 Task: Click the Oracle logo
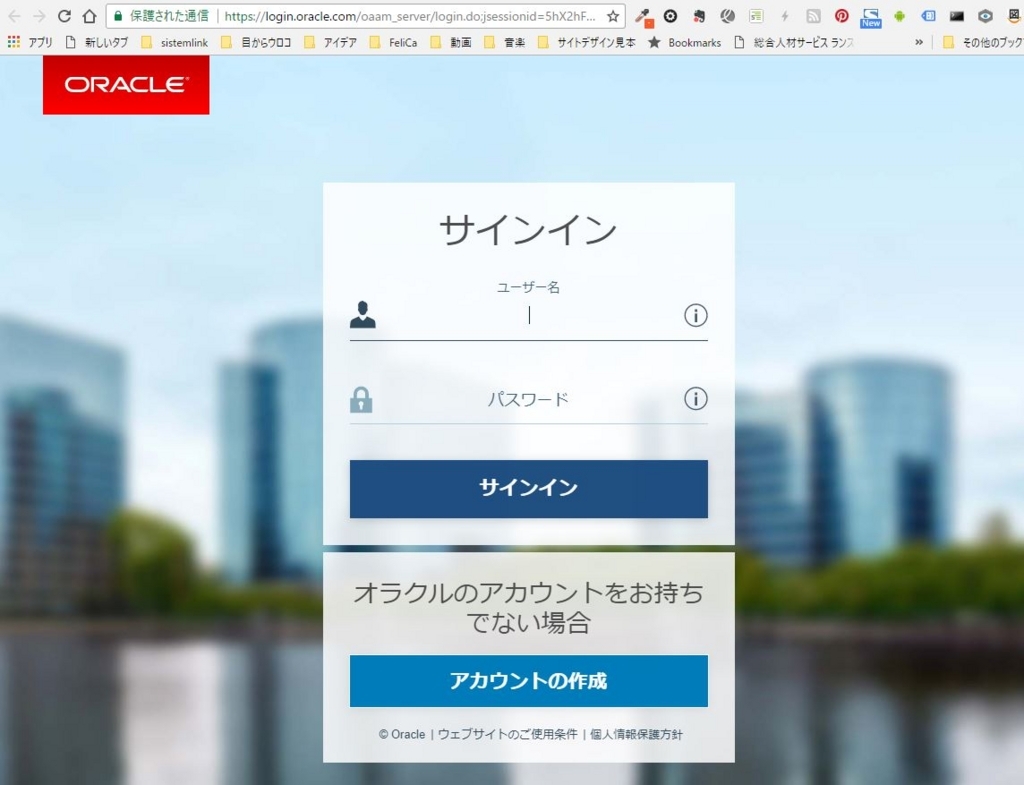point(126,85)
